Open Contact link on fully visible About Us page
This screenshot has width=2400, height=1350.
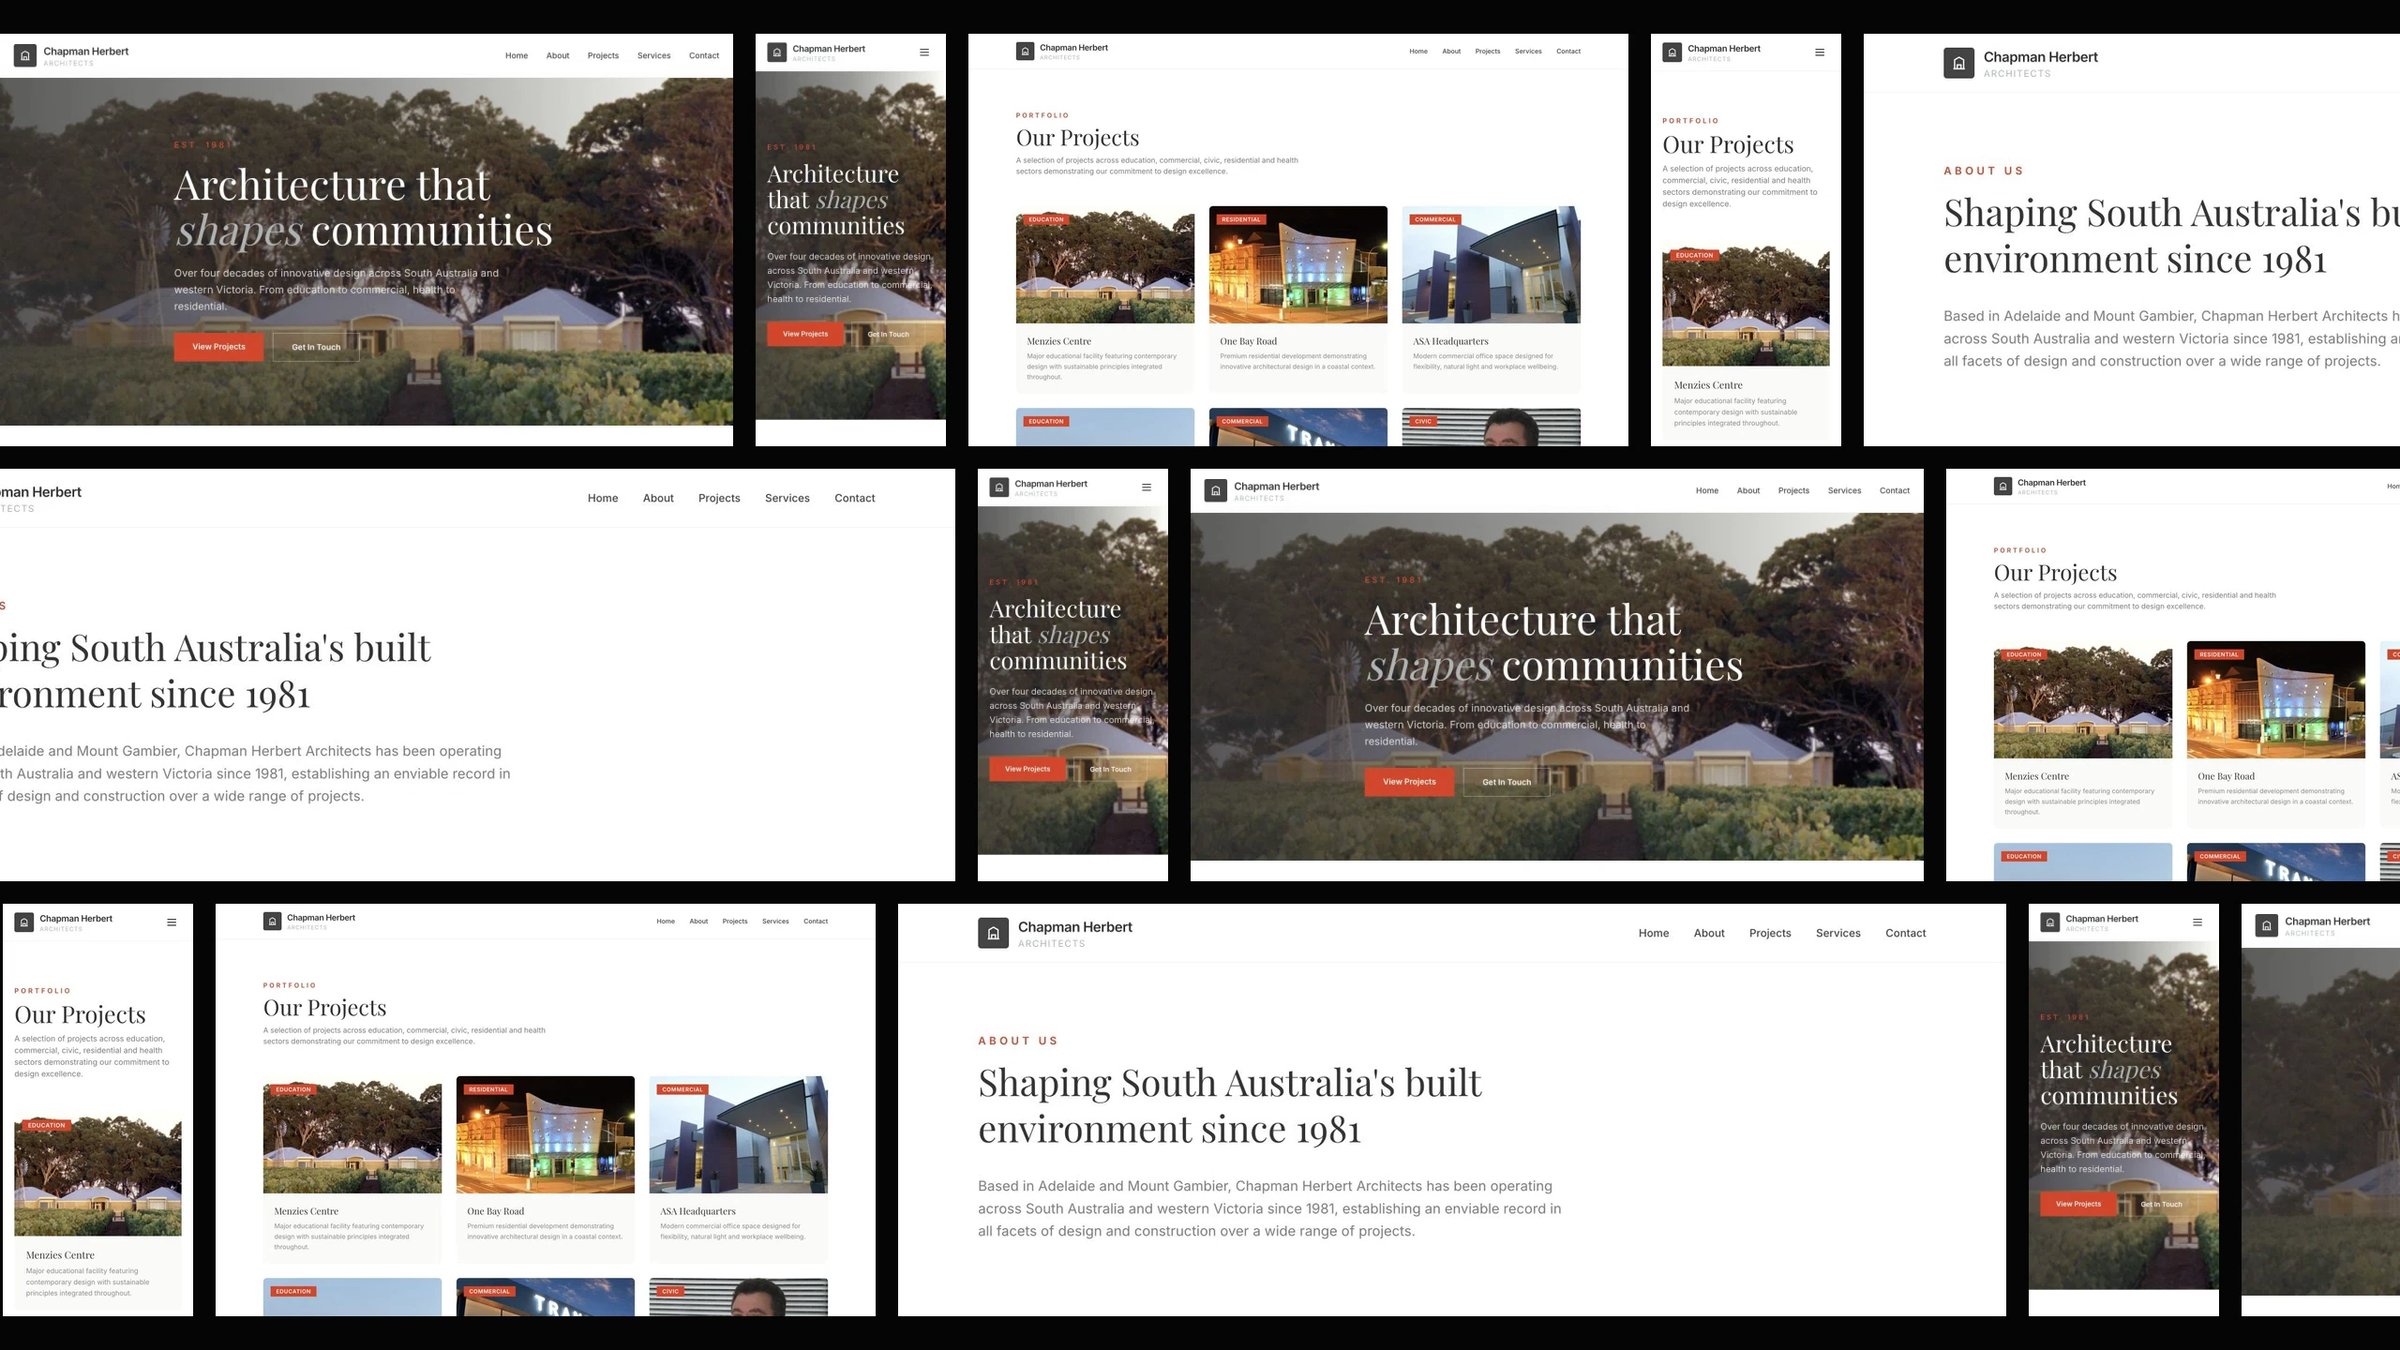(x=1905, y=933)
